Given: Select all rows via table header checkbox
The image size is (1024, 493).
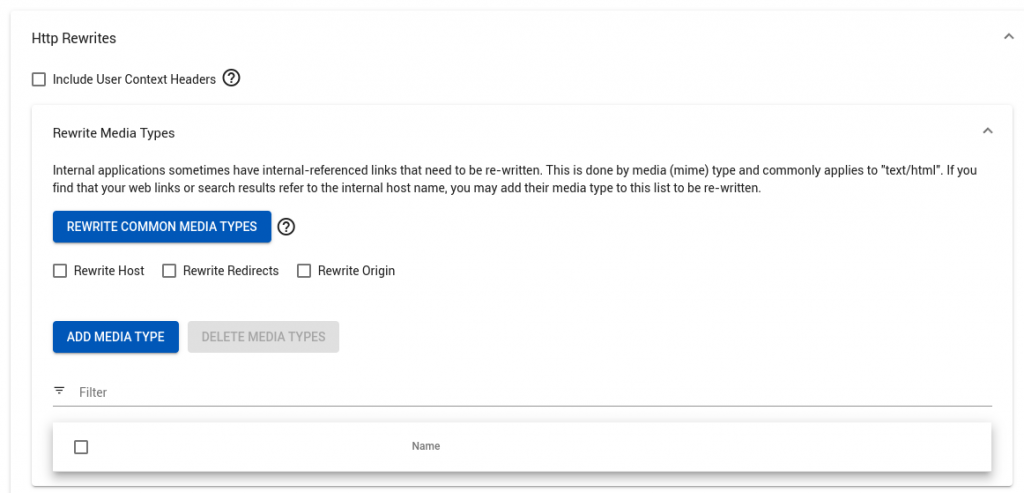Looking at the screenshot, I should (81, 447).
